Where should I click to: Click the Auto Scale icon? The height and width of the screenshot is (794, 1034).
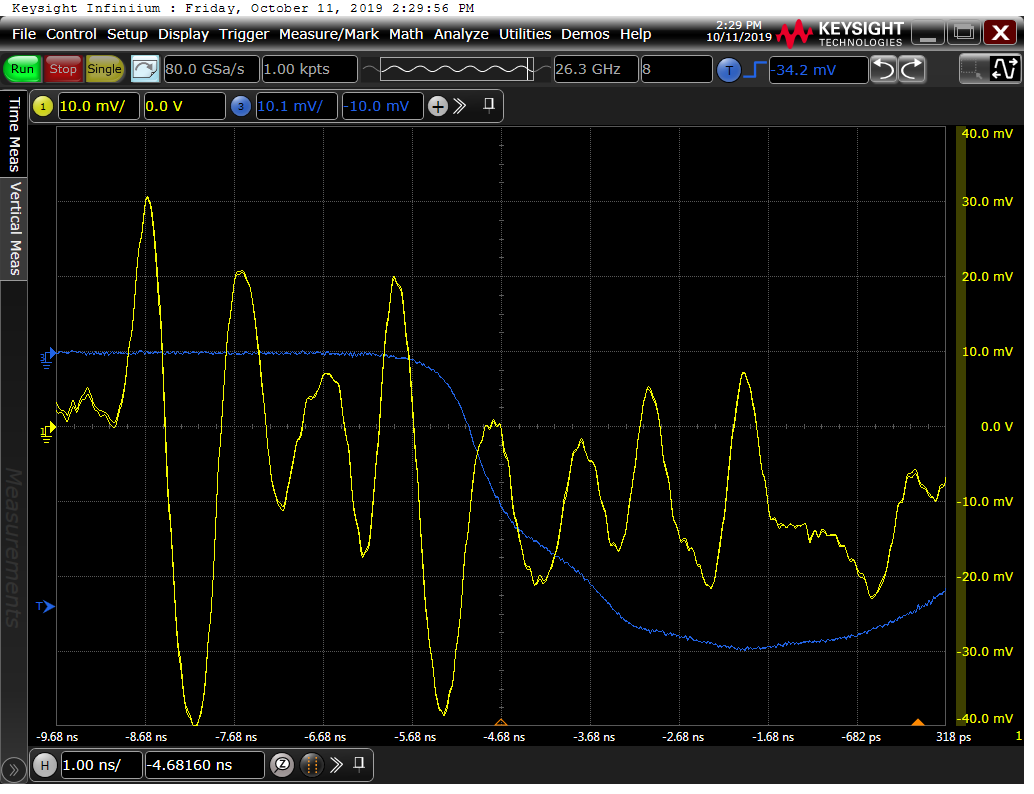[x=145, y=69]
